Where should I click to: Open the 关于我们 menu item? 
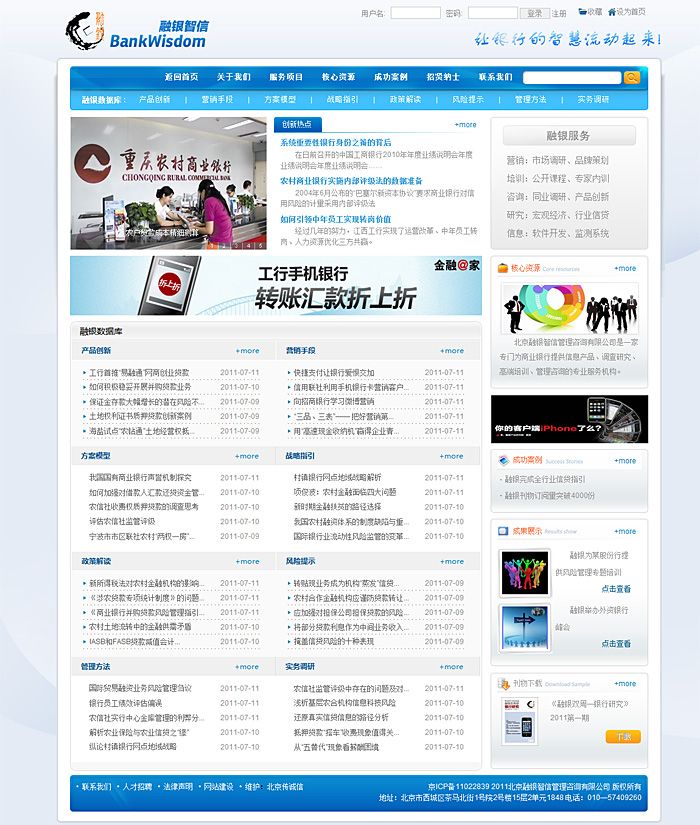(x=233, y=77)
